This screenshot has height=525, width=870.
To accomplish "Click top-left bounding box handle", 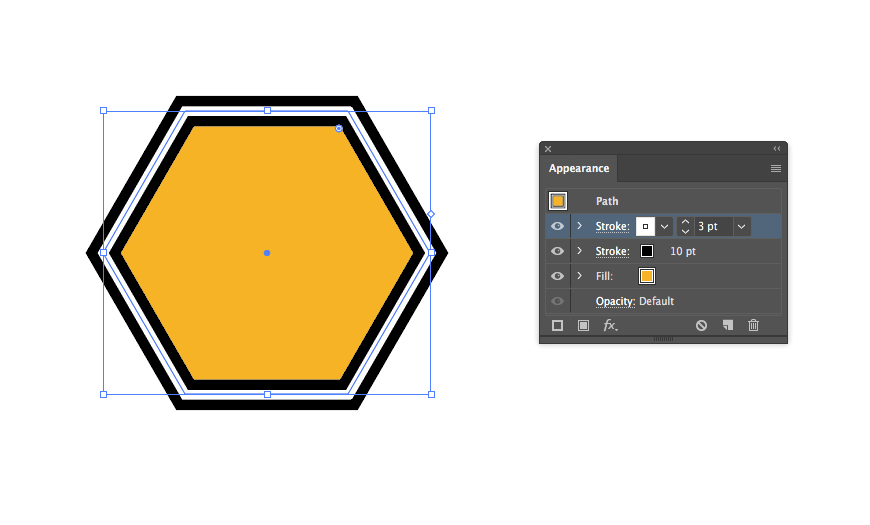I will (x=103, y=111).
